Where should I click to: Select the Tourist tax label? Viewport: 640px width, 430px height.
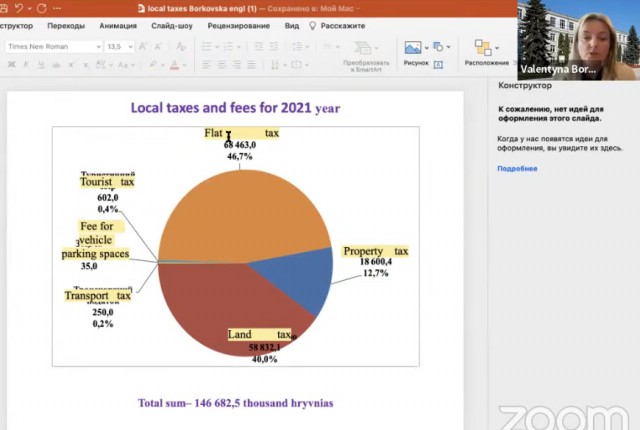[x=107, y=182]
